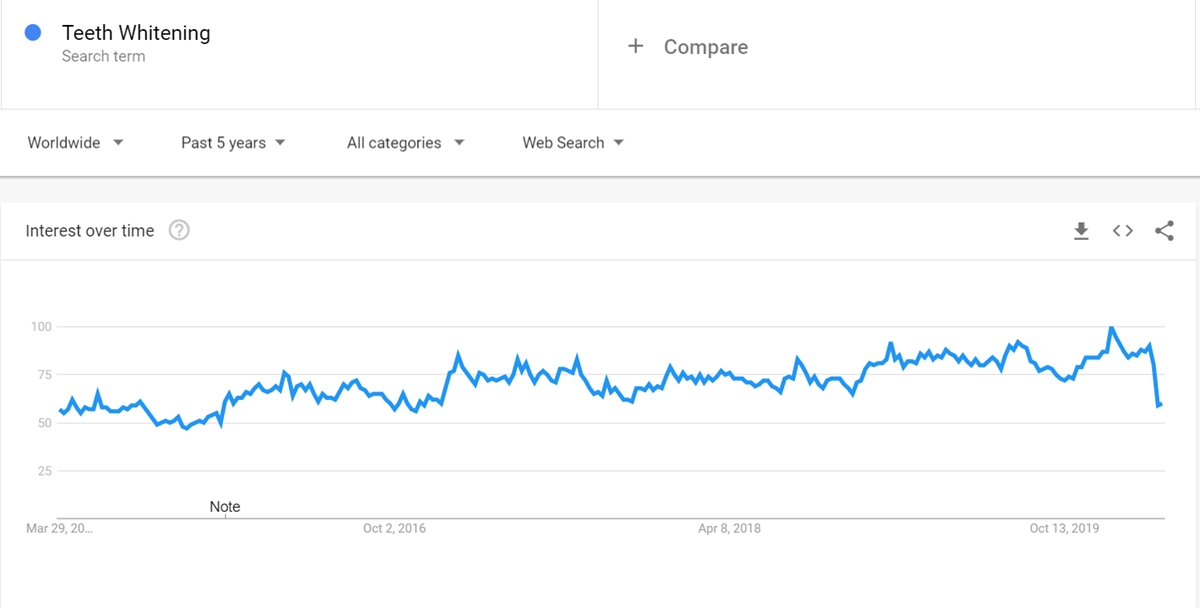The width and height of the screenshot is (1200, 608).
Task: Edit the Teeth Whitening search term
Action: point(136,33)
